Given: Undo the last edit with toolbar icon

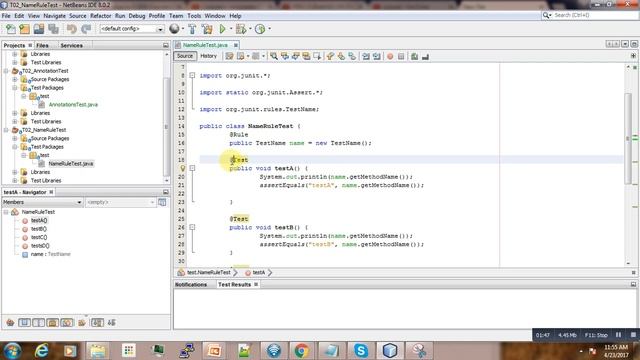Looking at the screenshot, I should coord(72,29).
